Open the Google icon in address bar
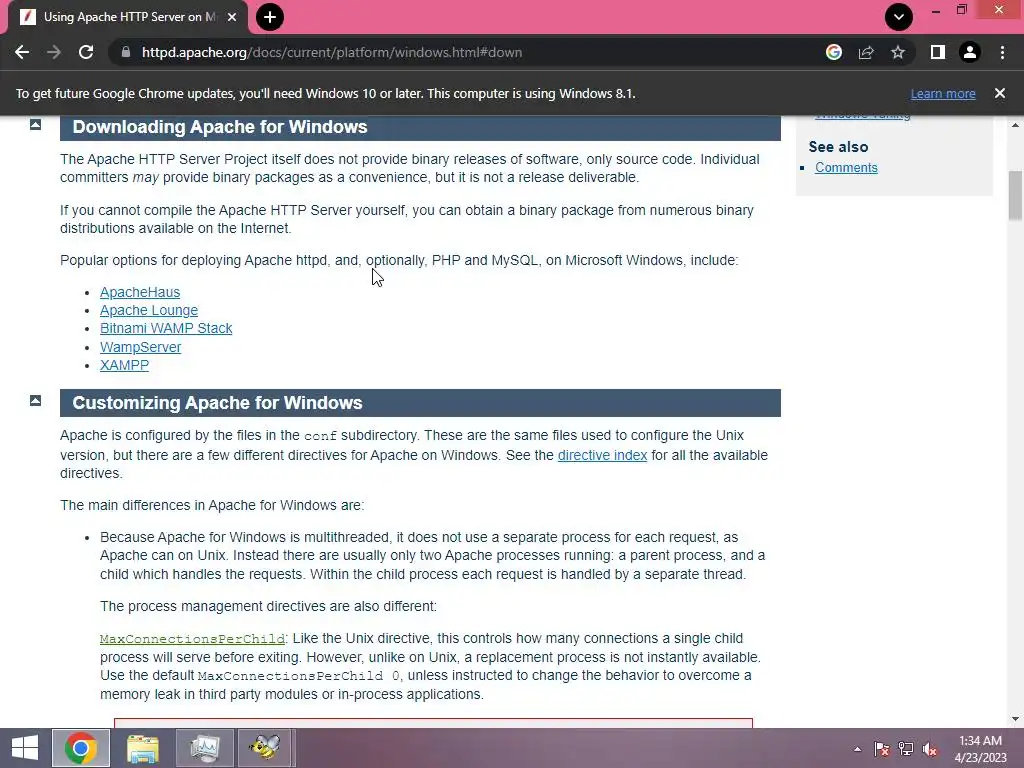The image size is (1024, 768). 834,52
